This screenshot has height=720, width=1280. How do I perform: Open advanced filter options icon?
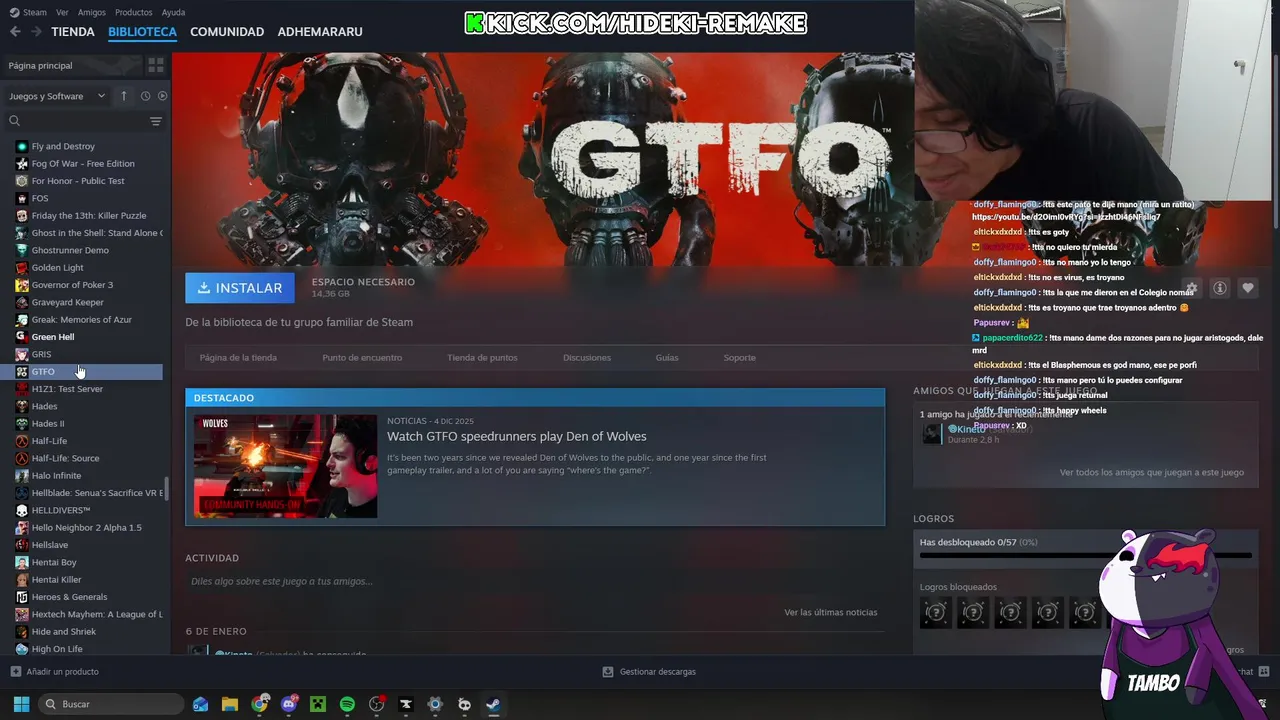click(155, 121)
